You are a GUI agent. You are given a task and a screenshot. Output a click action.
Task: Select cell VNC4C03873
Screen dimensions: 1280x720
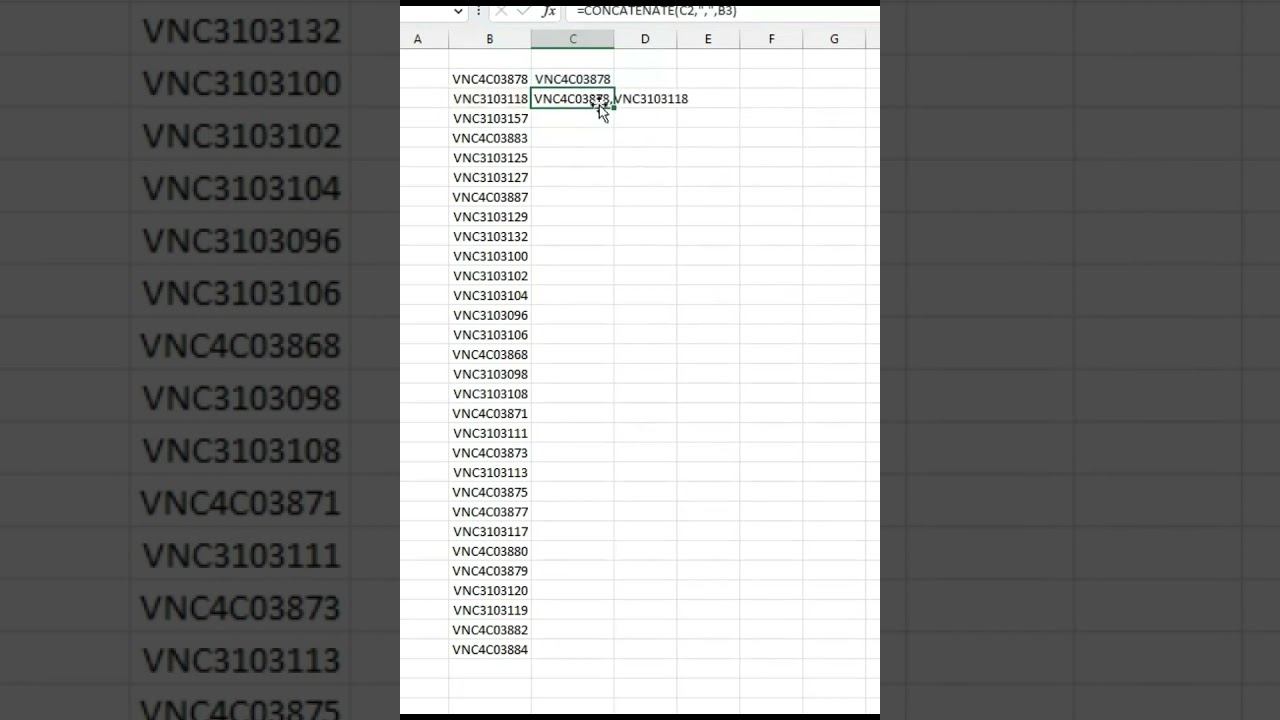click(x=490, y=453)
